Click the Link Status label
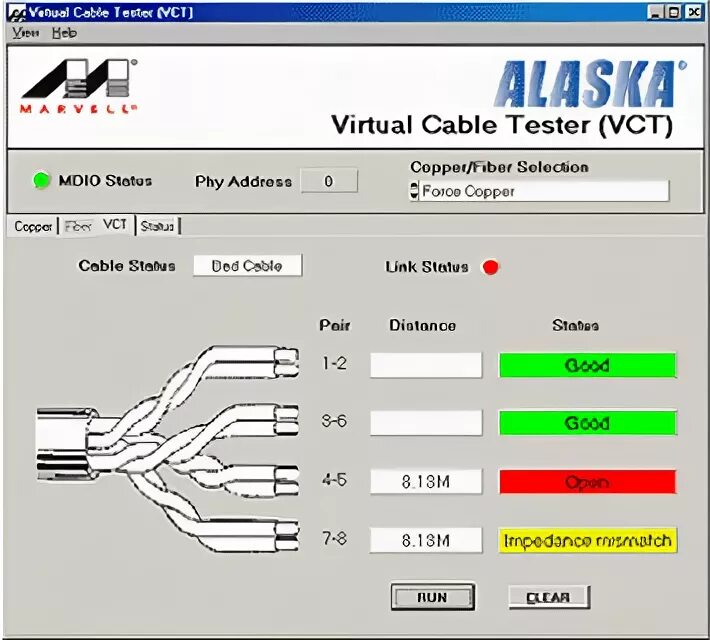710x640 pixels. 427,267
